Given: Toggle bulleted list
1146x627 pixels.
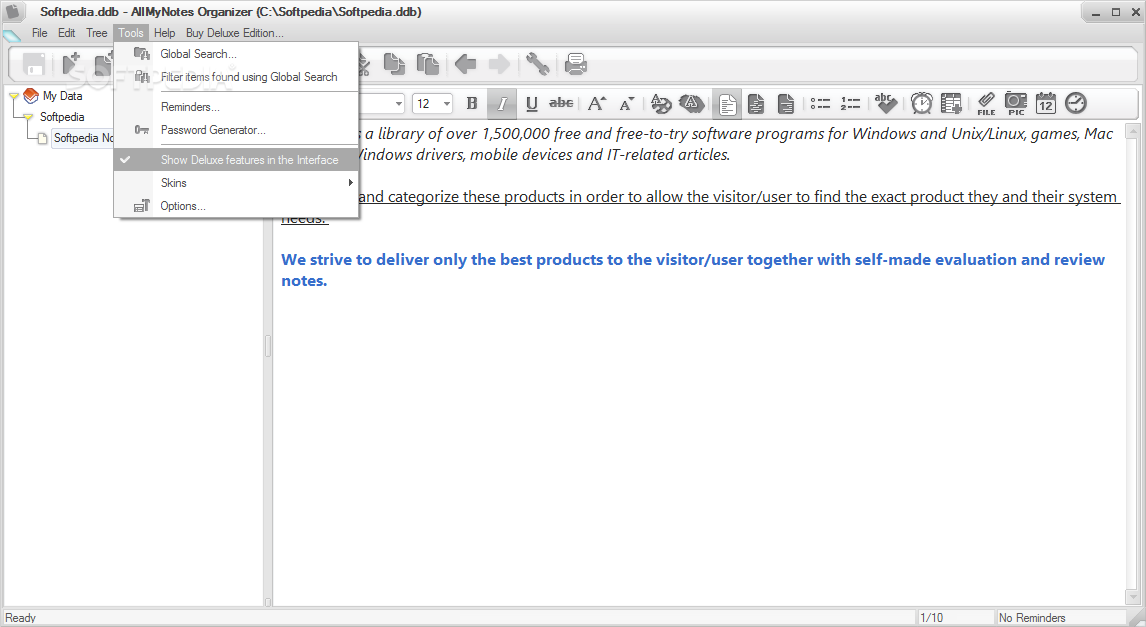Looking at the screenshot, I should [x=820, y=104].
